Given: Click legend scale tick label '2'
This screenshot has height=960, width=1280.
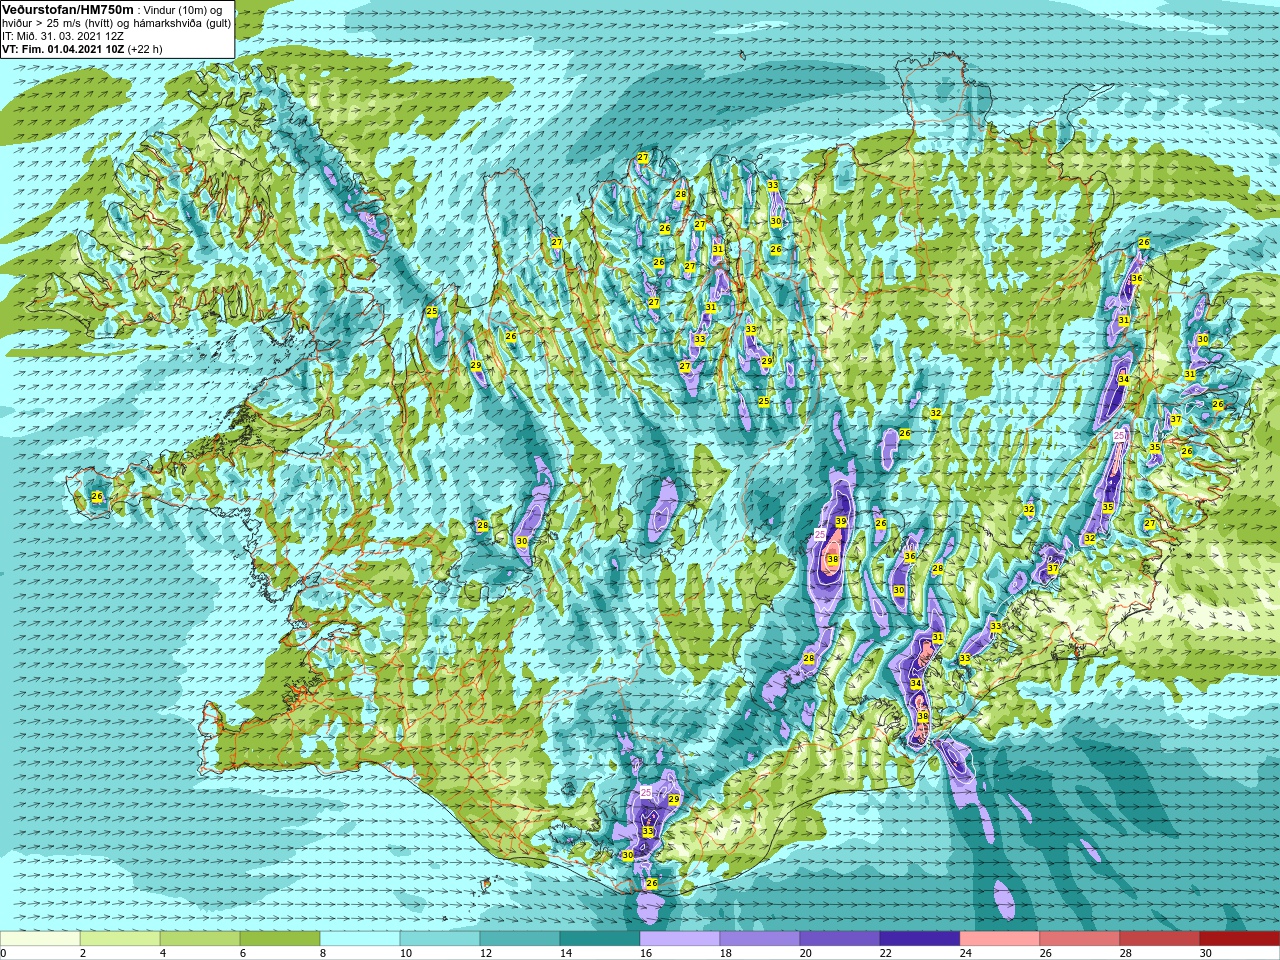Looking at the screenshot, I should pyautogui.click(x=83, y=953).
